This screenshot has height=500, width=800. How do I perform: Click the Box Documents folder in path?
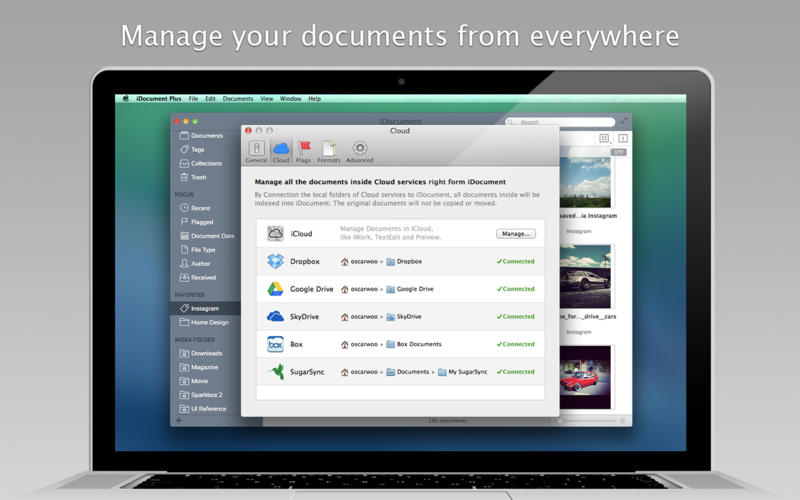tap(414, 344)
